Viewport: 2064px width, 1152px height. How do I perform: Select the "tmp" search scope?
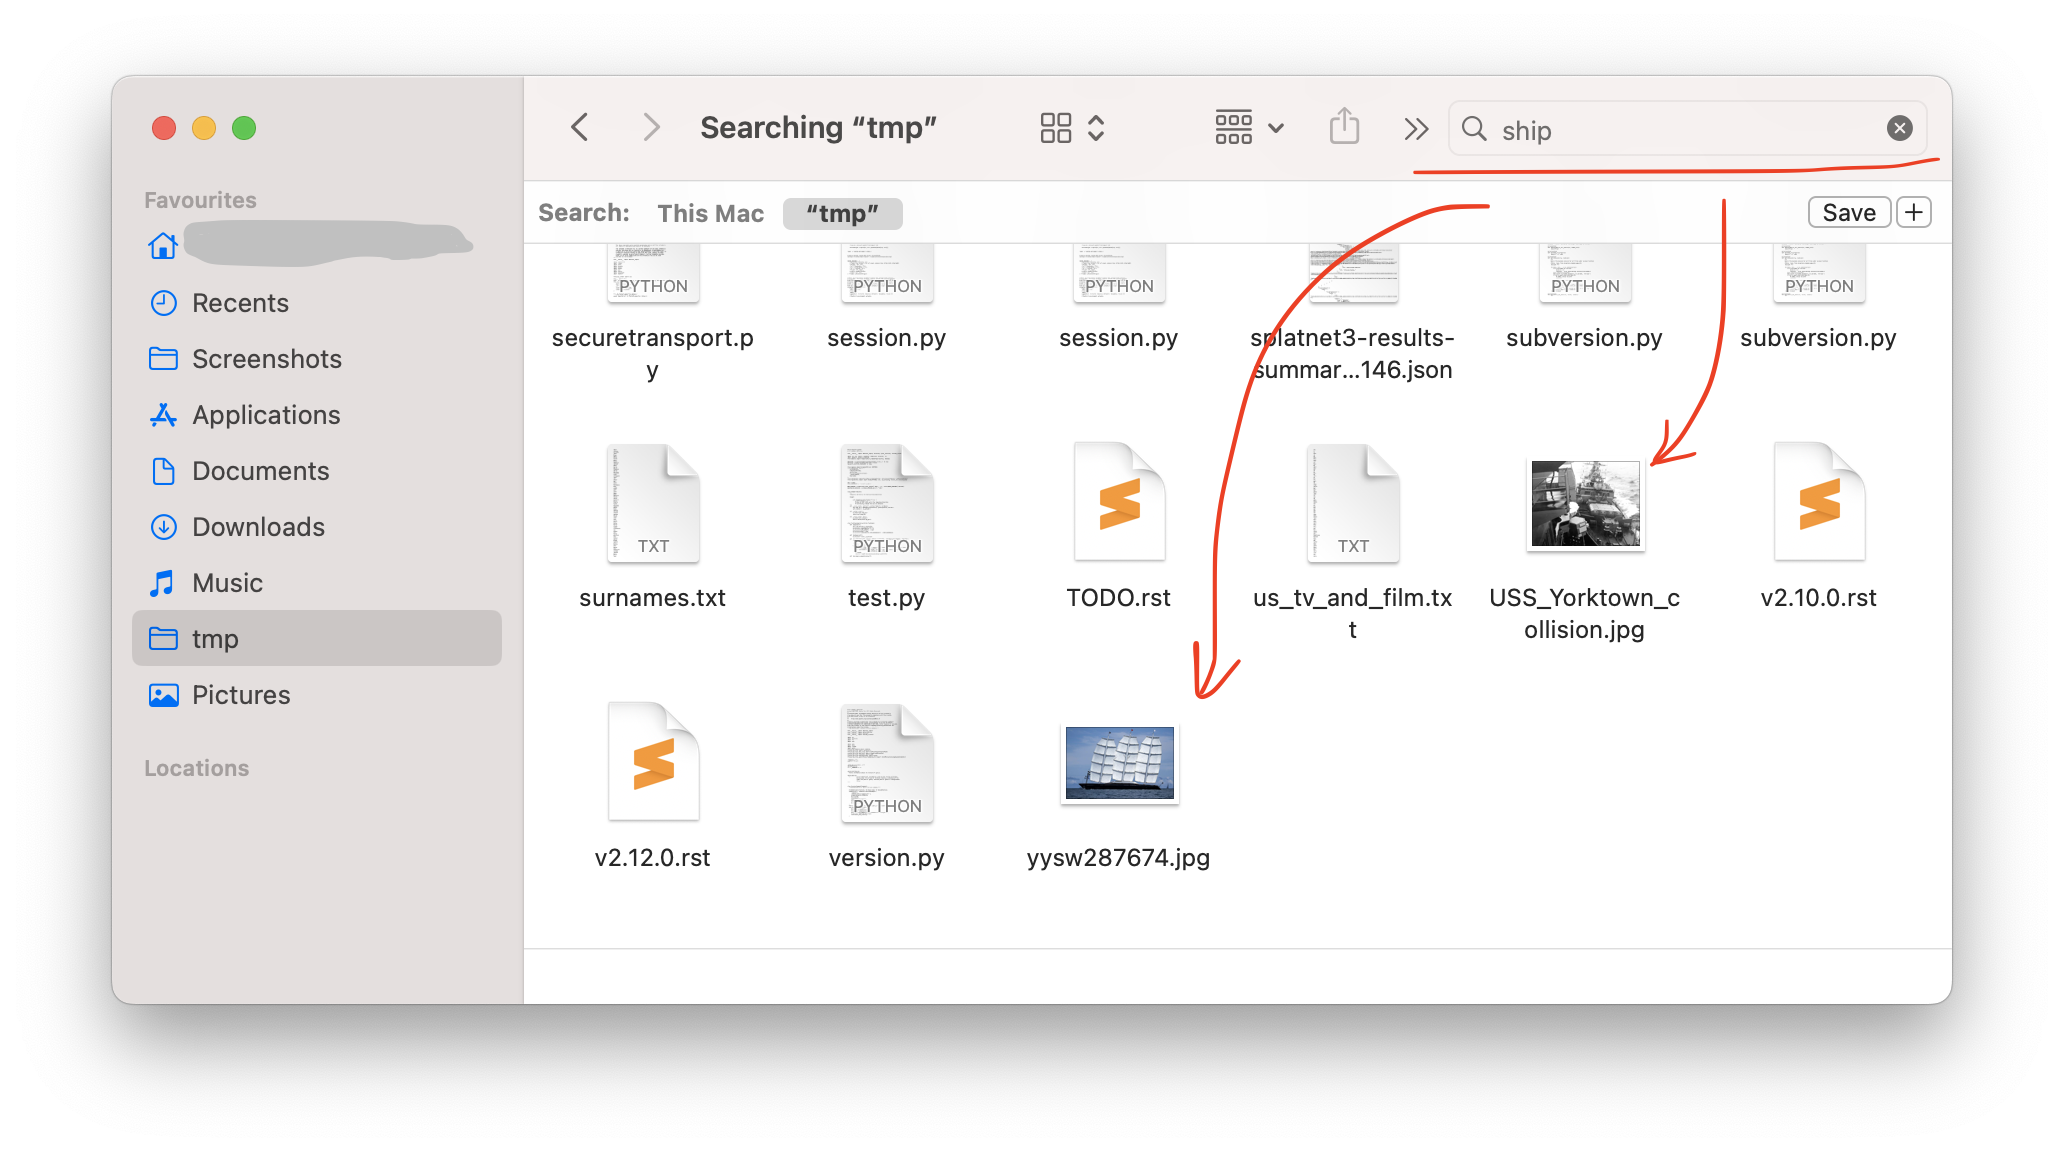tap(842, 213)
